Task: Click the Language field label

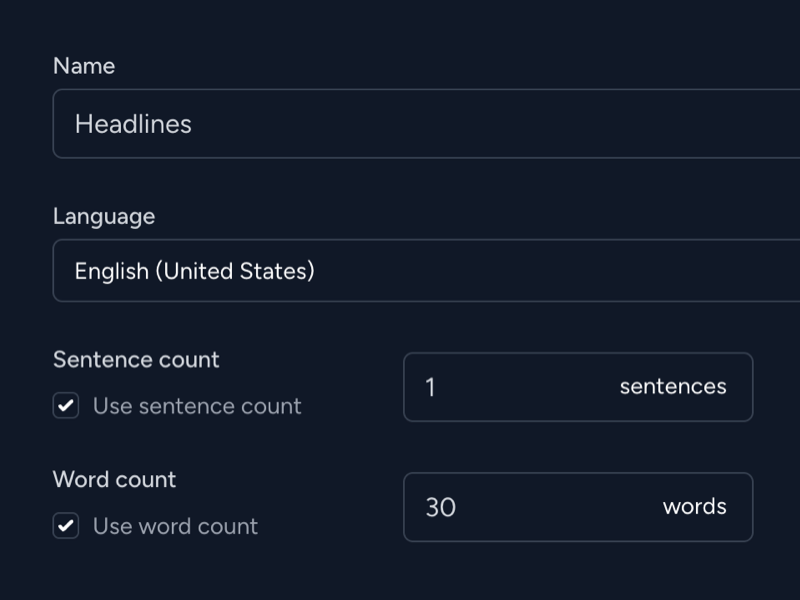Action: click(x=104, y=216)
